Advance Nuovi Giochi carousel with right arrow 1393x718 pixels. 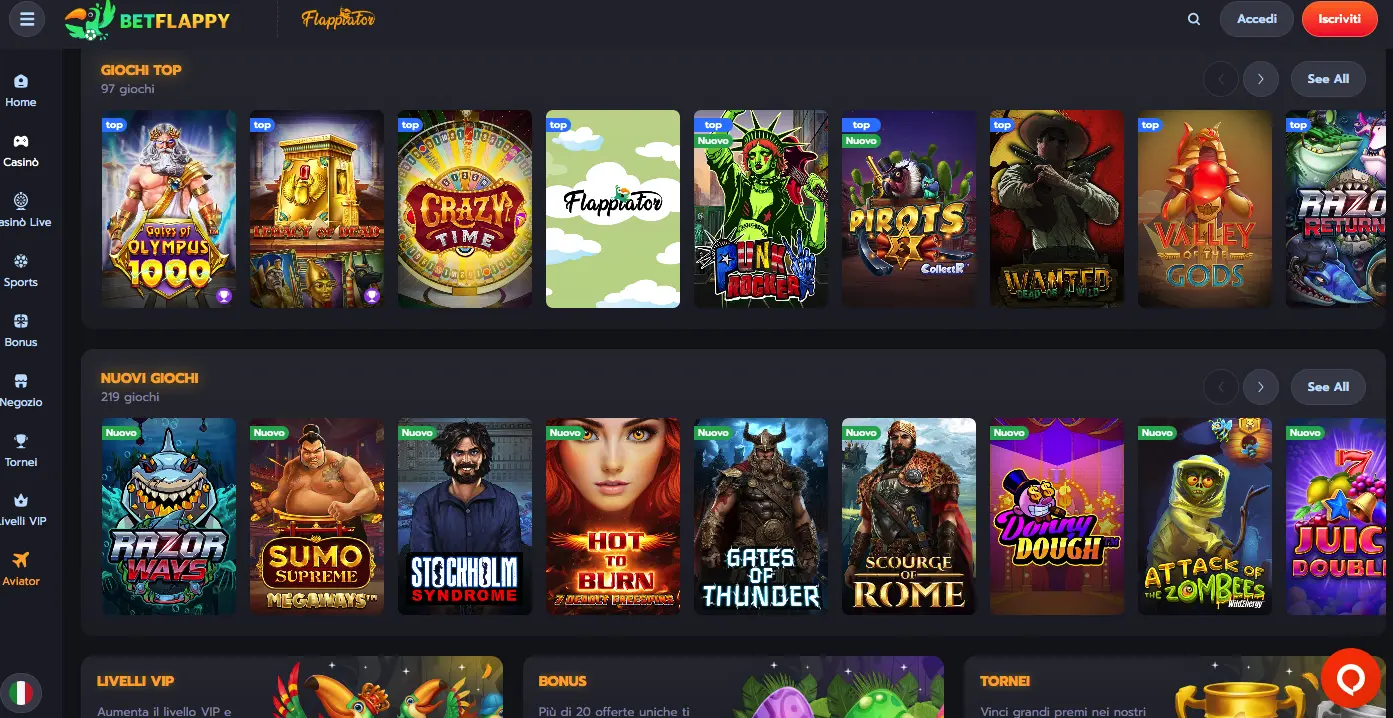tap(1261, 387)
